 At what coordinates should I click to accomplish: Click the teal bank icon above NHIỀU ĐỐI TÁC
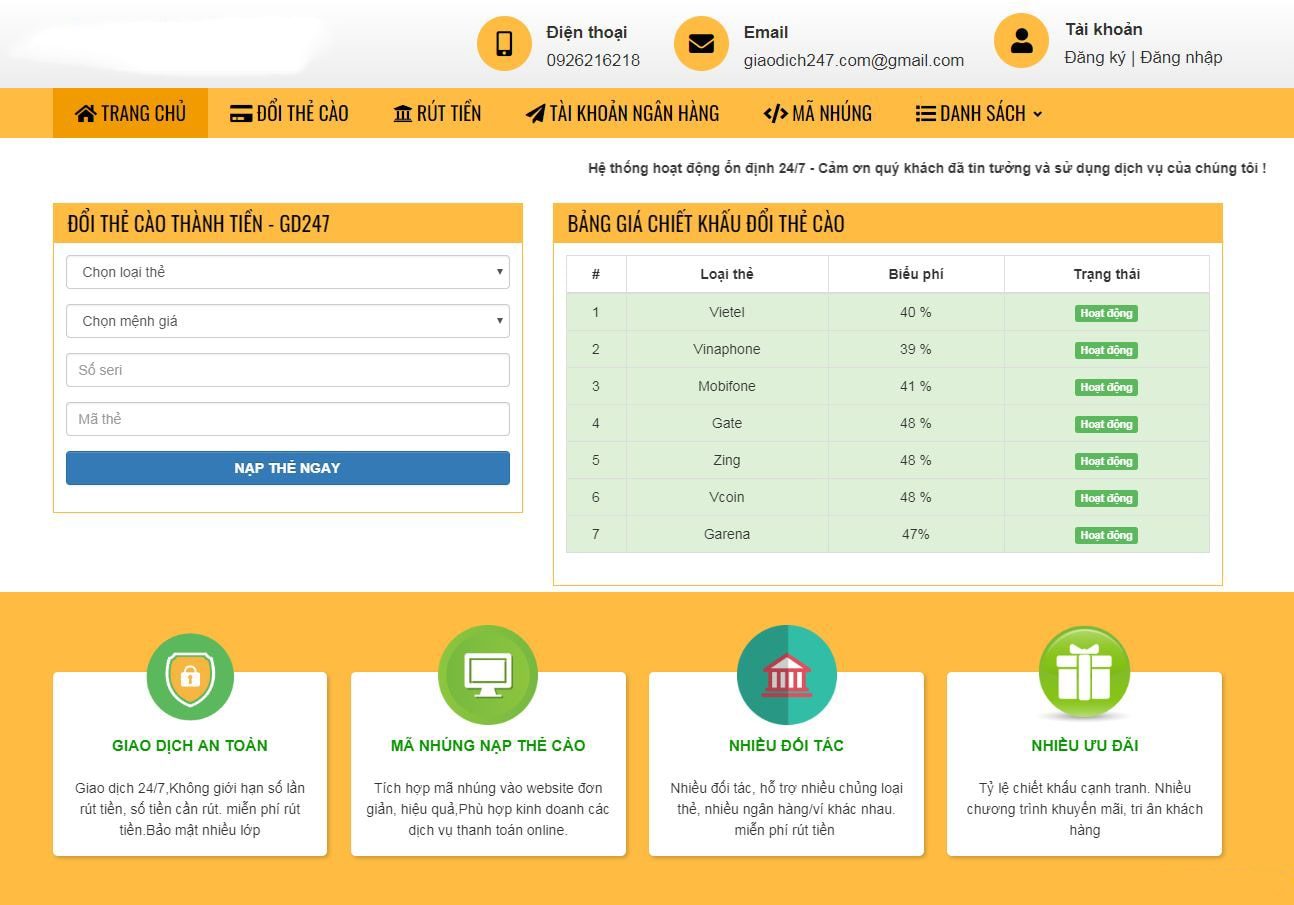click(x=787, y=674)
